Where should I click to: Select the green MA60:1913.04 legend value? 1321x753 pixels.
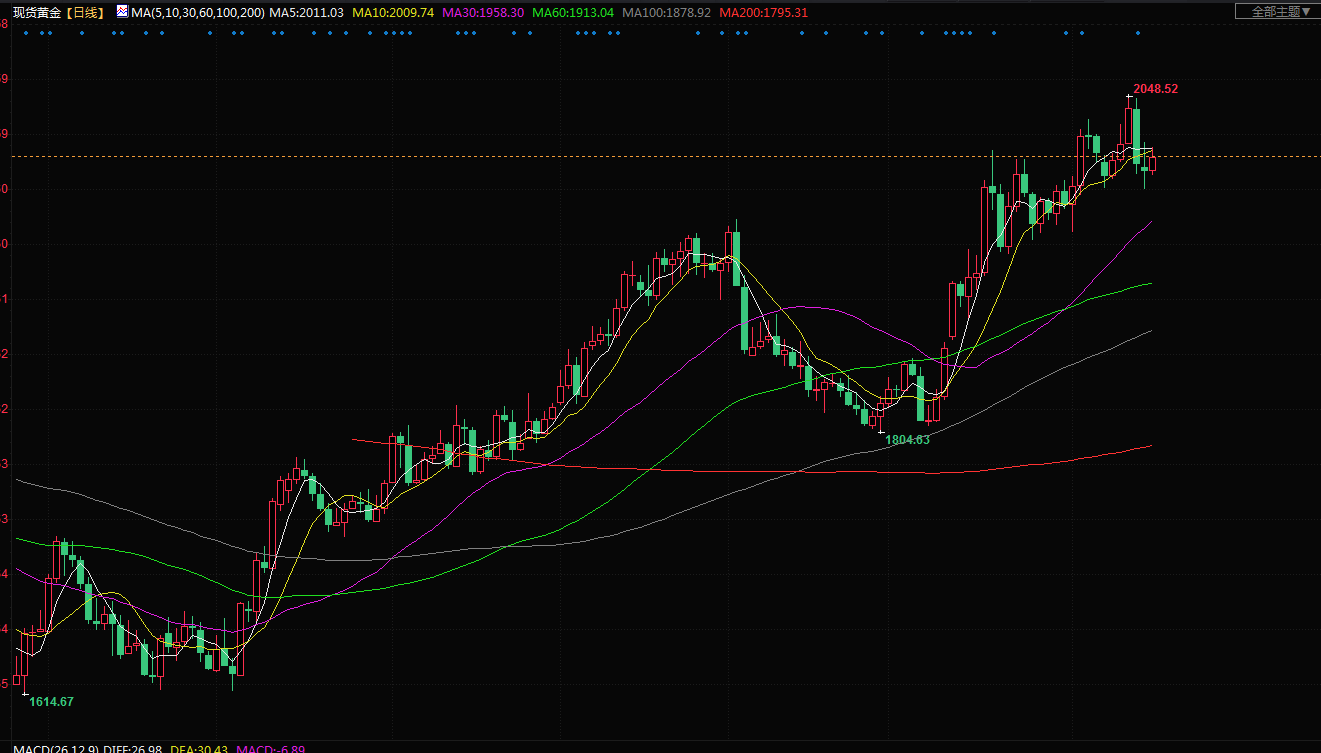click(x=573, y=13)
